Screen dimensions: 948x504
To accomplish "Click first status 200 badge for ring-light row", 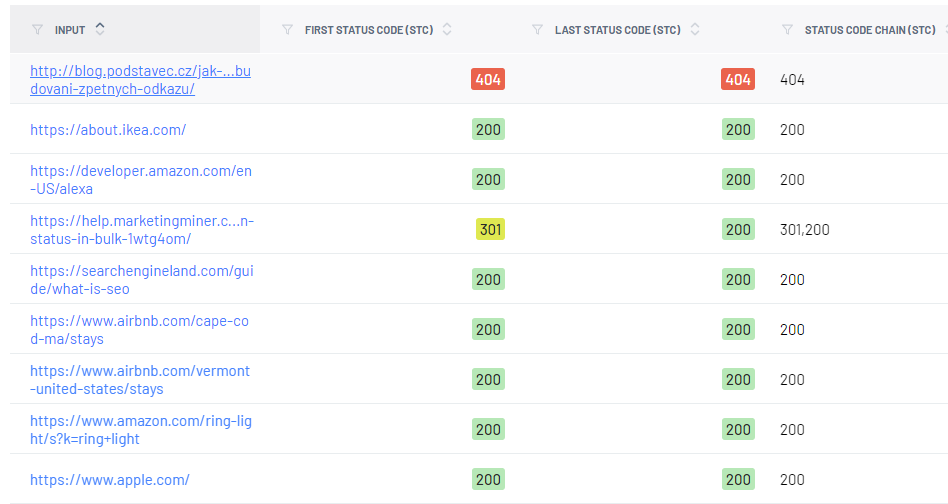I will (x=489, y=430).
